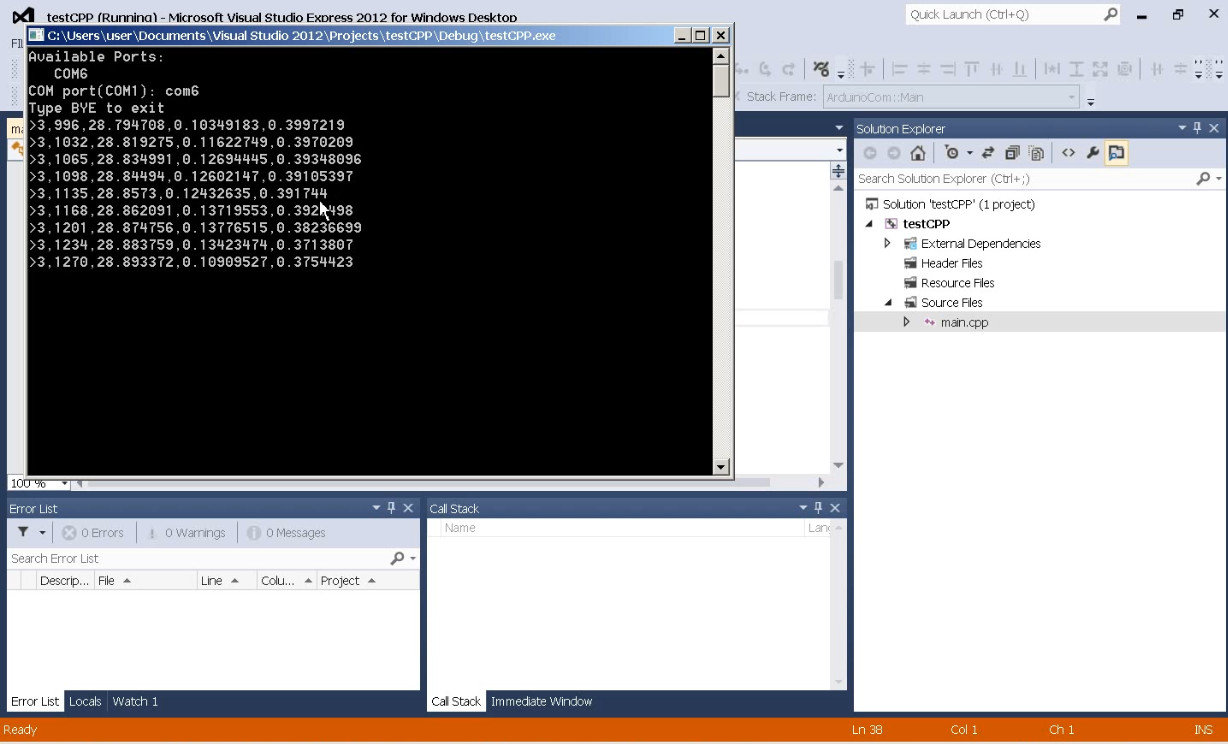Click Back arrow in Solution Explorer toolbar
This screenshot has width=1228, height=744.
870,153
